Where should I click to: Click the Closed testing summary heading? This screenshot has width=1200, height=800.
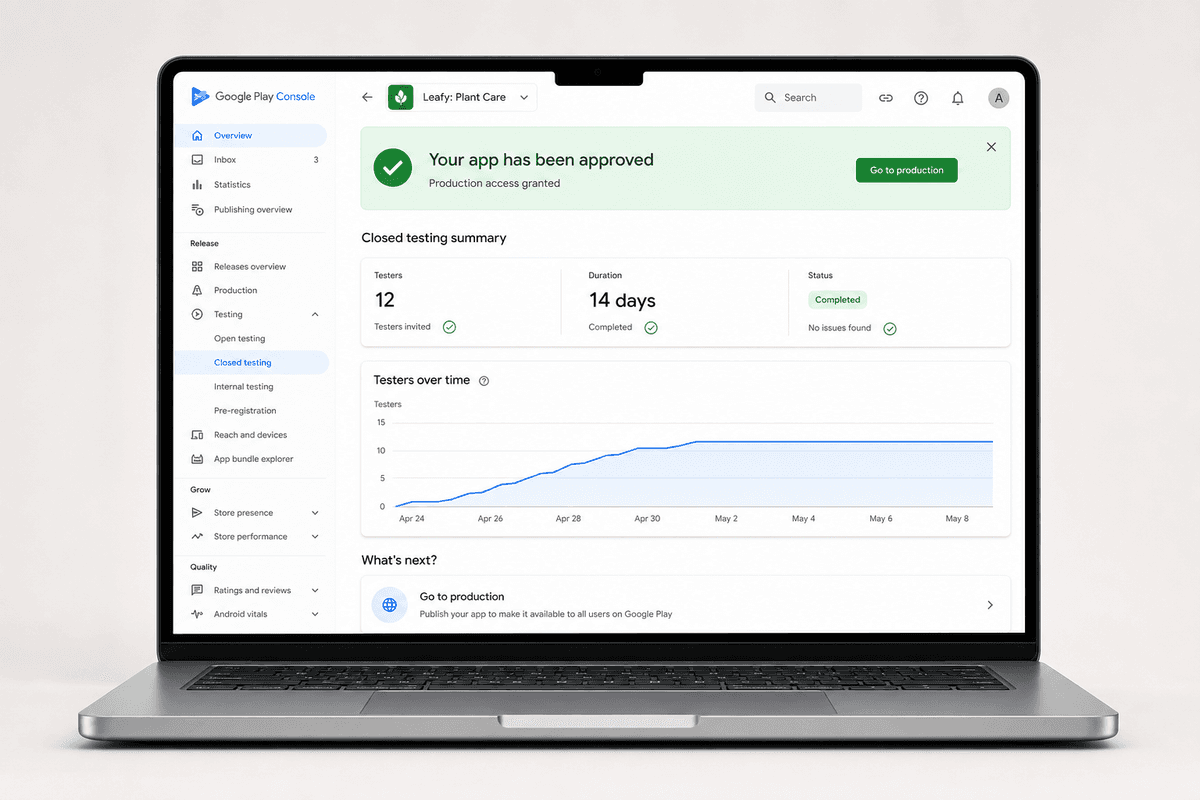tap(434, 238)
